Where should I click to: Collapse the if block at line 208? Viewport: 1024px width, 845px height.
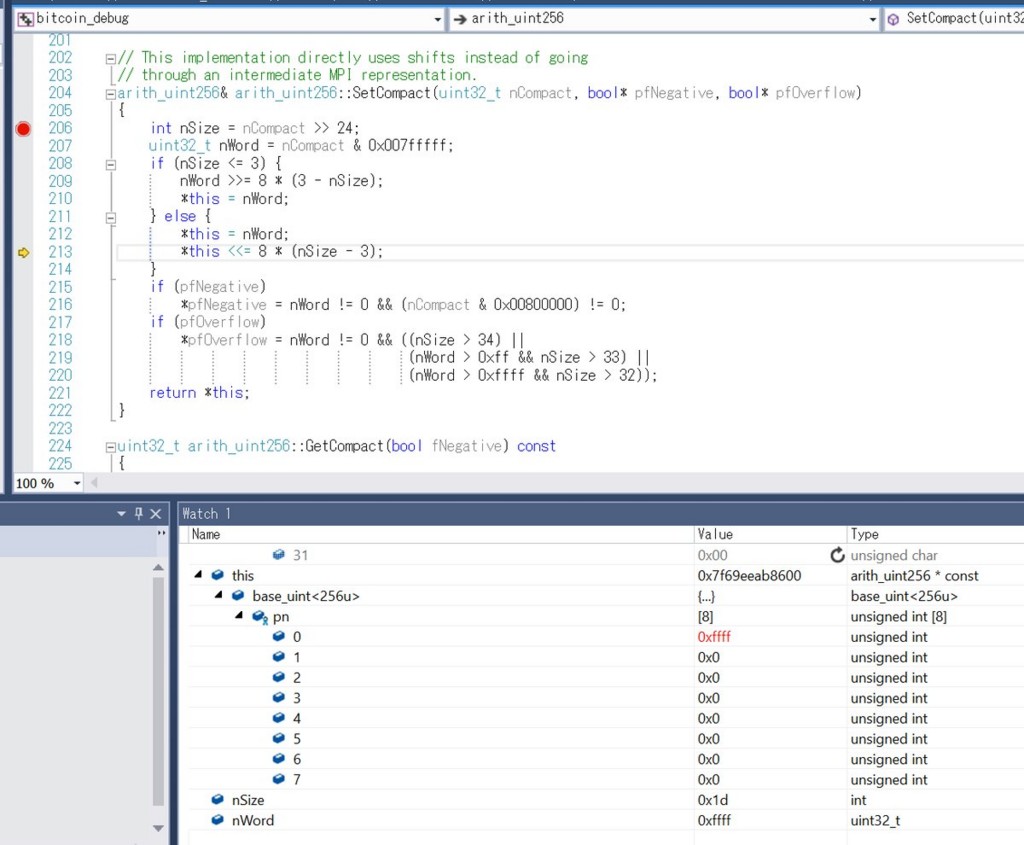(x=110, y=165)
